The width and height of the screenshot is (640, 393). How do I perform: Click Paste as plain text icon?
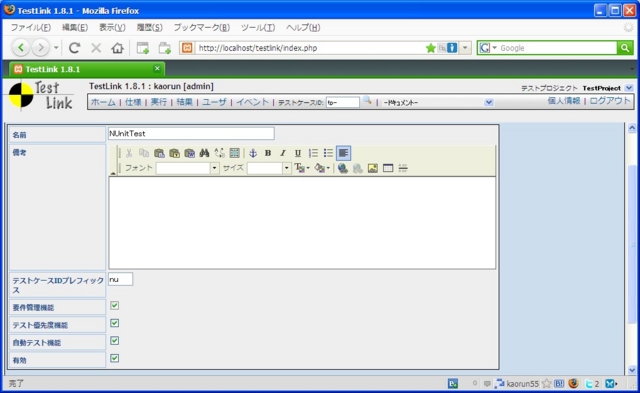click(174, 153)
